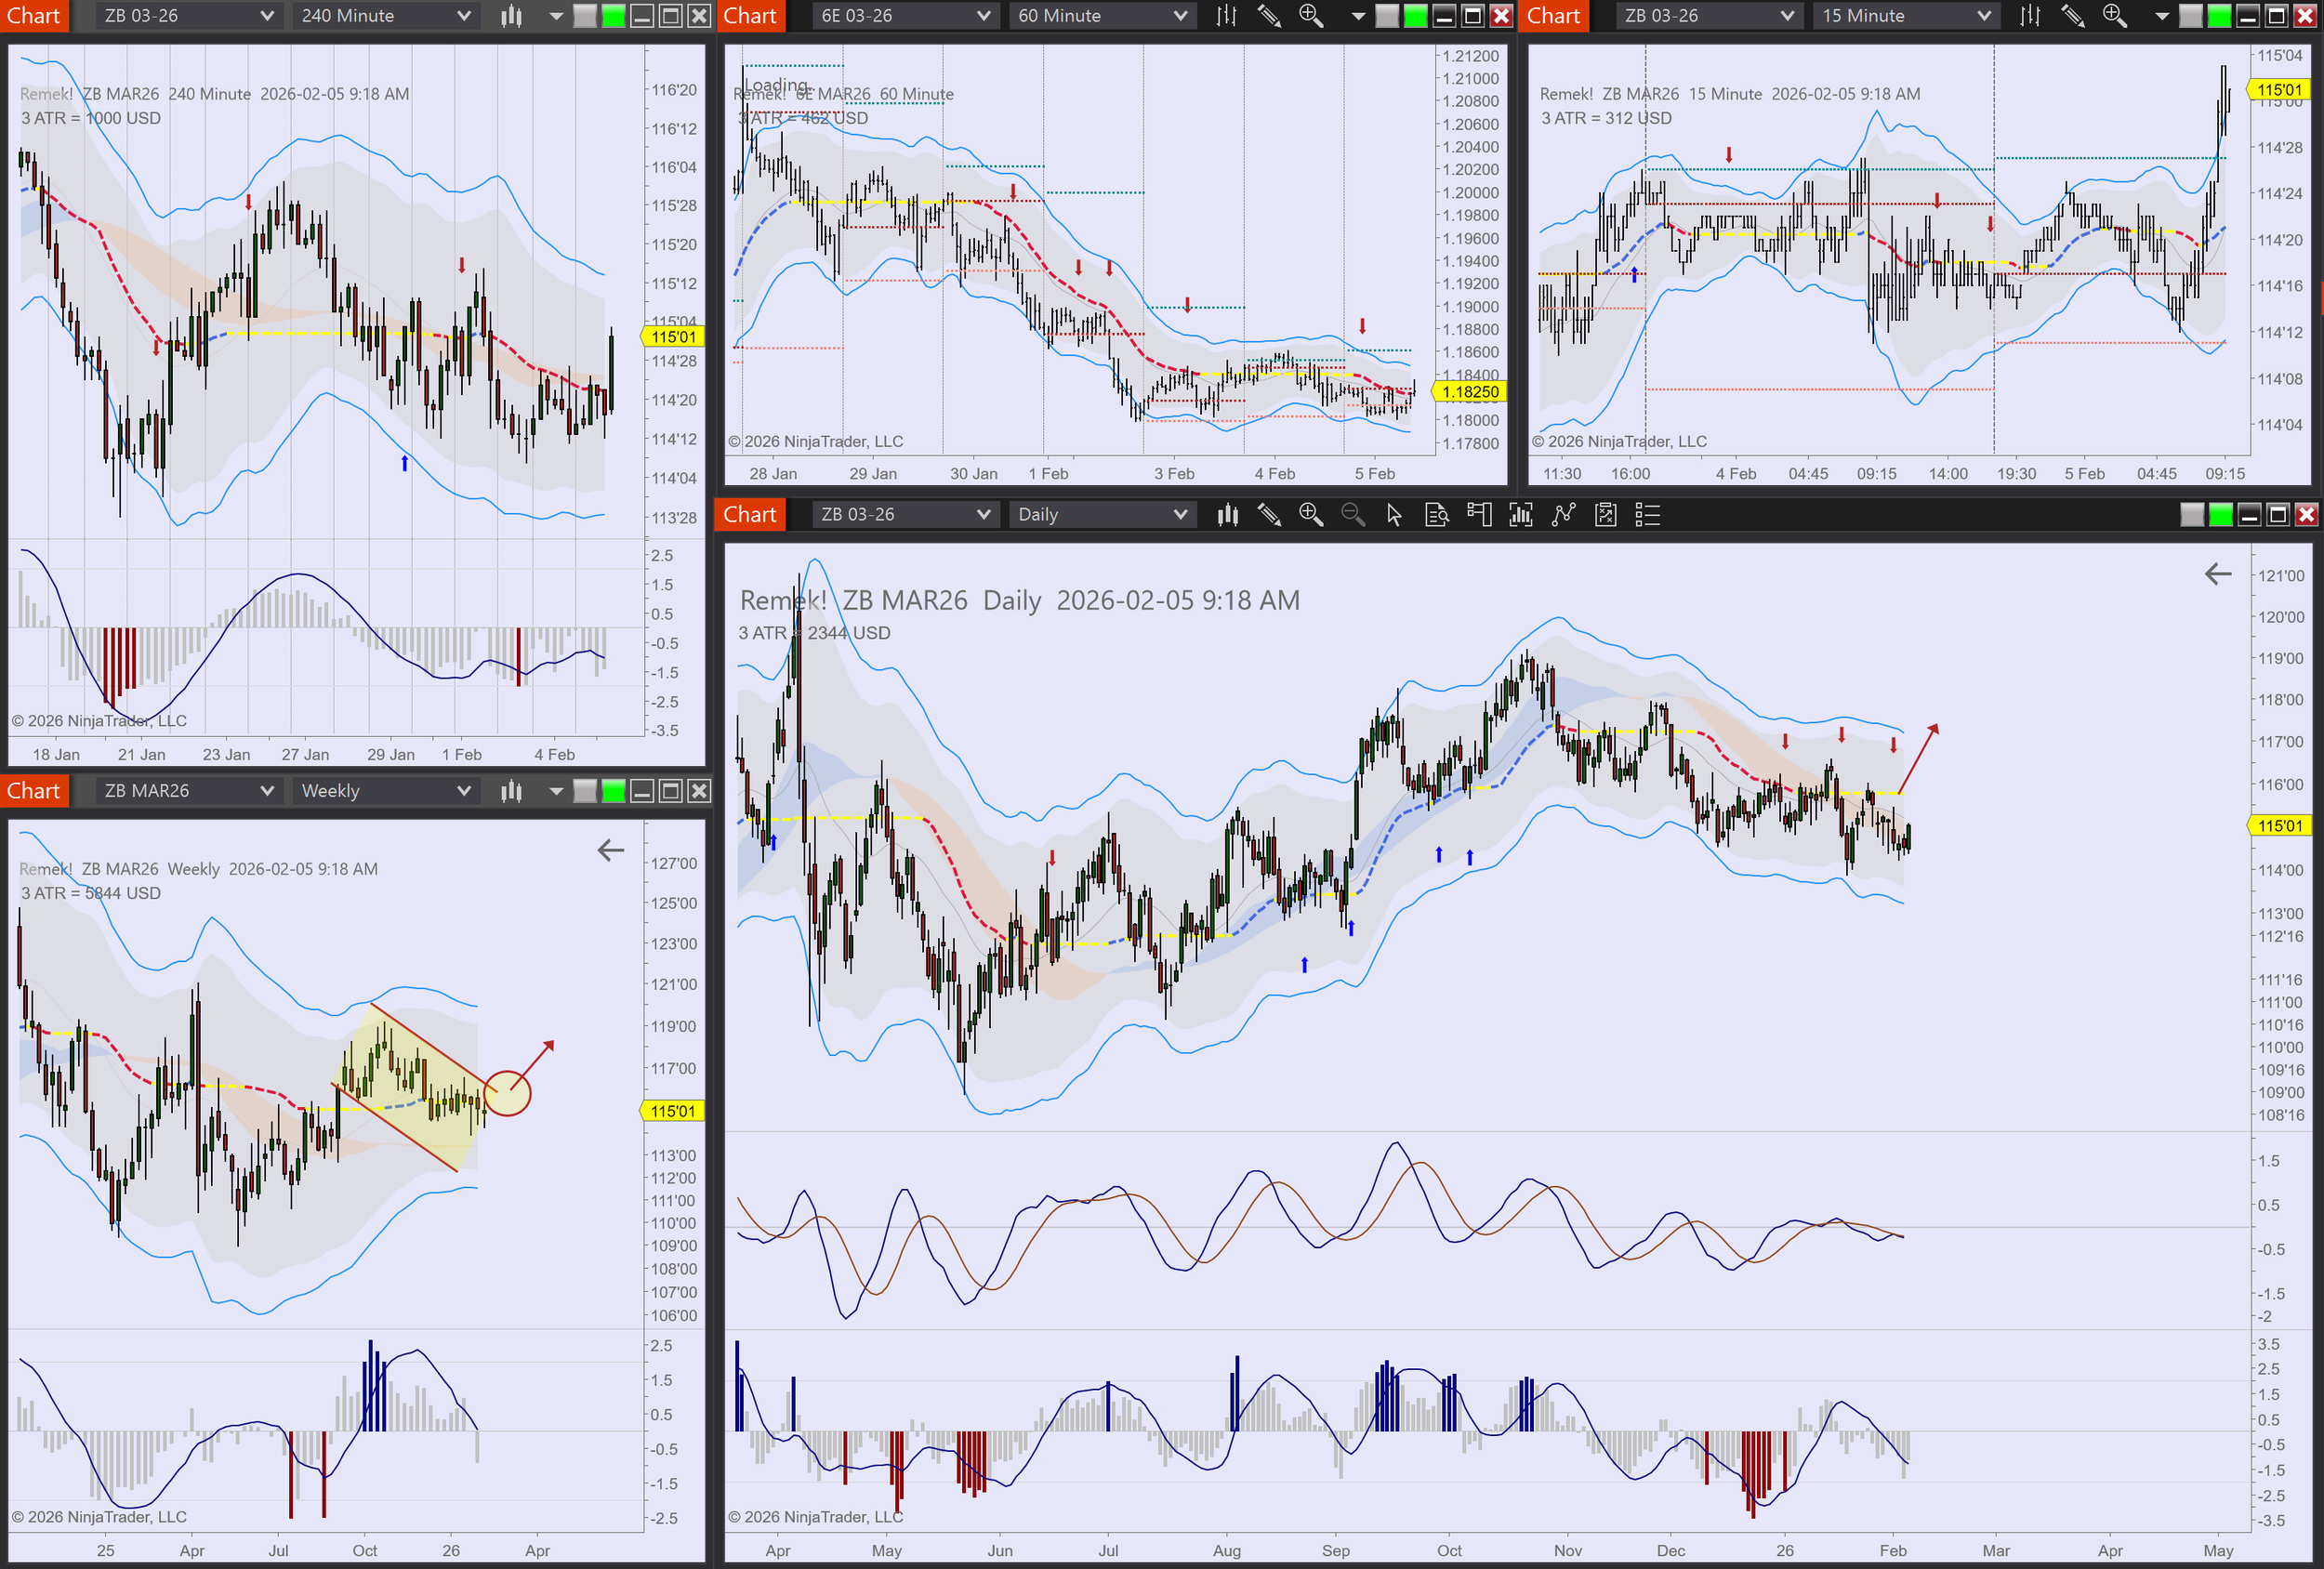The width and height of the screenshot is (2324, 1569).
Task: Expand toolbar overflow arrow on 15 Minute chart
Action: 2161,16
